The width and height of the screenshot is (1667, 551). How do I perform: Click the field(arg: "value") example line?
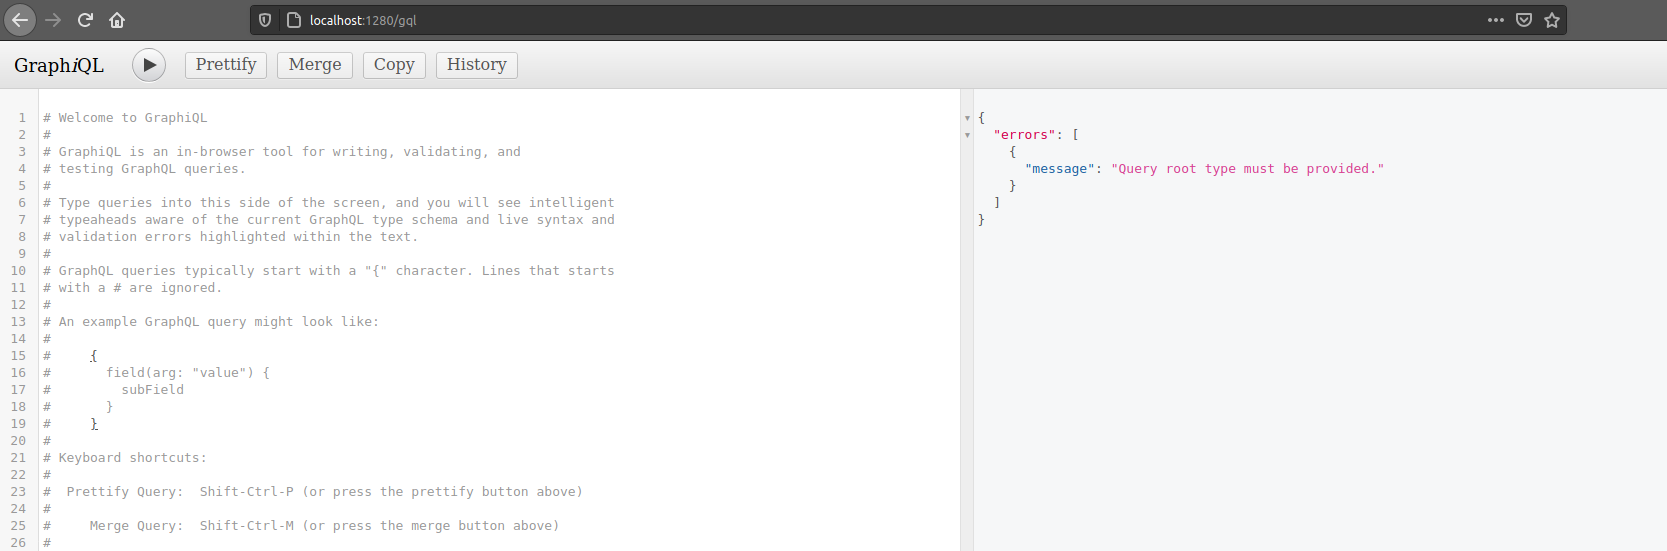[x=188, y=373]
